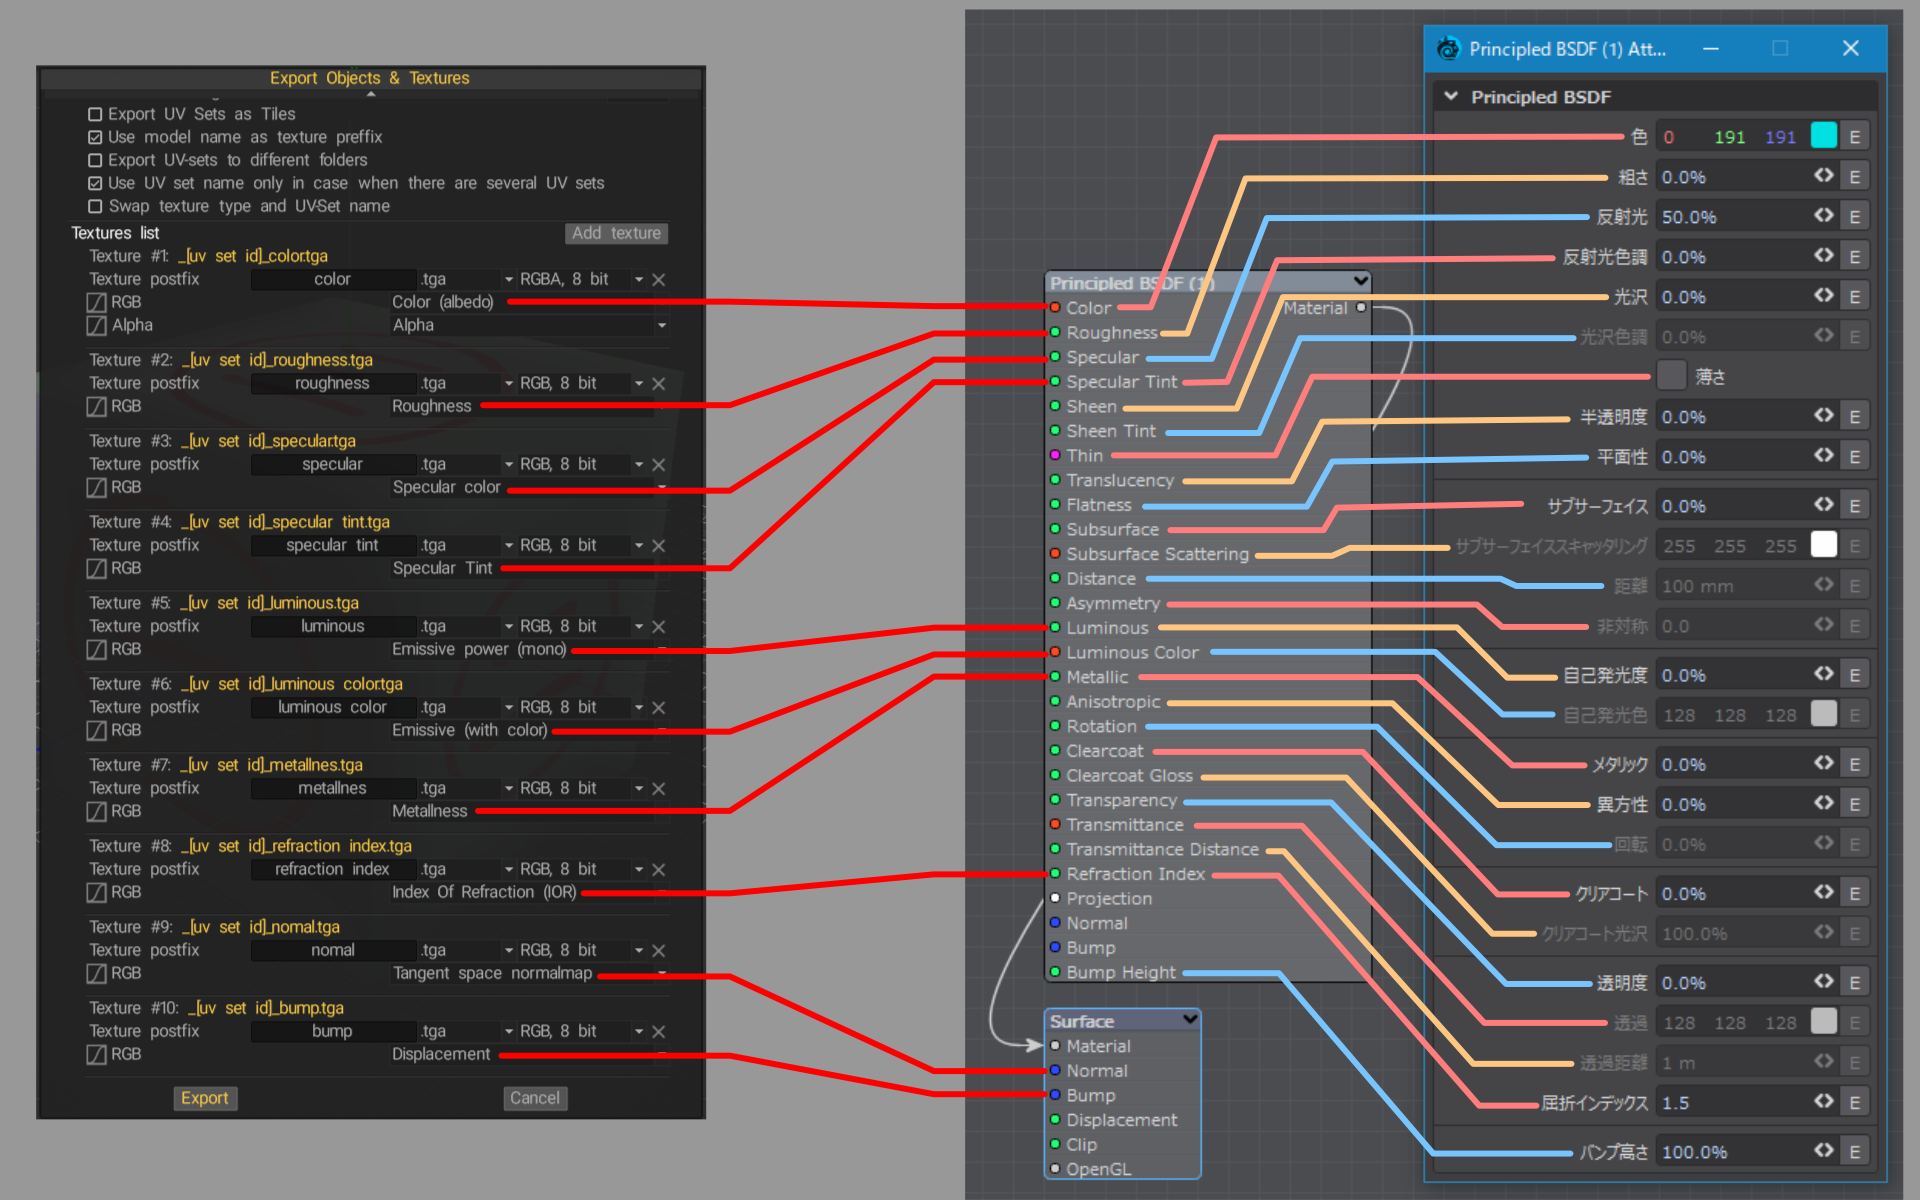Viewport: 1920px width, 1200px height.
Task: Click the arrows icon for 屈折インデックス value
Action: pos(1824,1102)
